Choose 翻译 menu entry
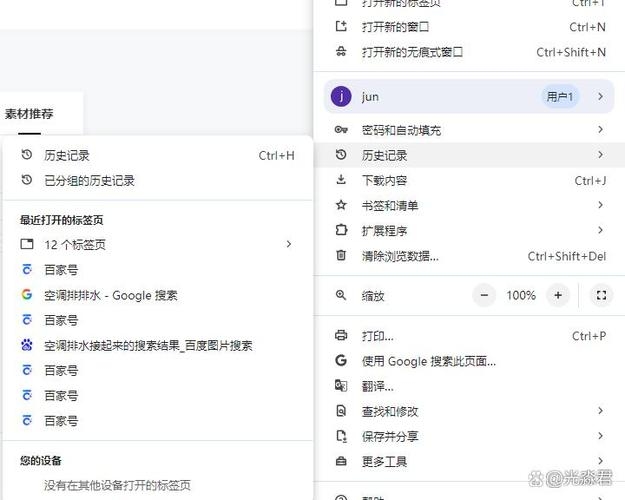 pyautogui.click(x=470, y=386)
